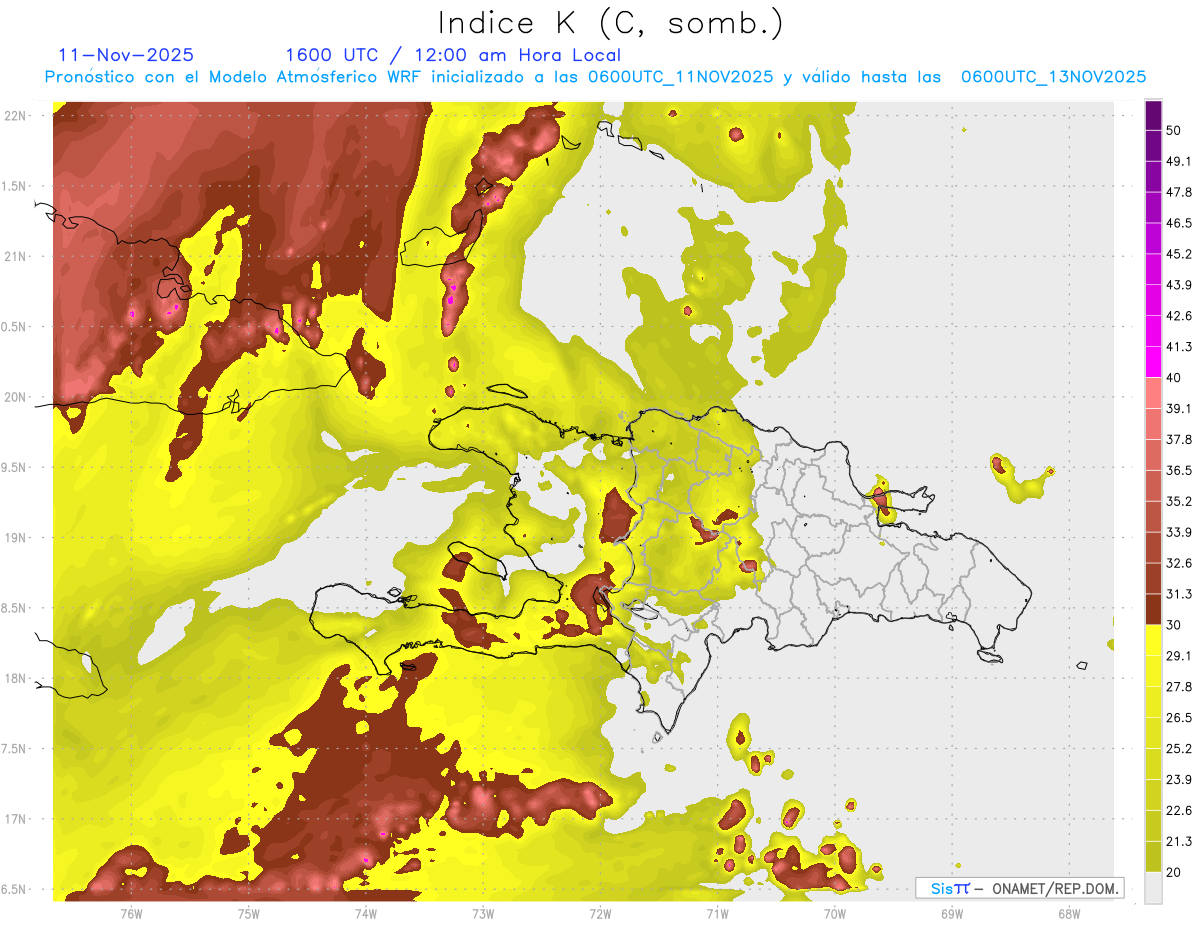Pick salmon swatch between 39.1 and 40
Viewport: 1200px width, 927px height.
[1153, 393]
